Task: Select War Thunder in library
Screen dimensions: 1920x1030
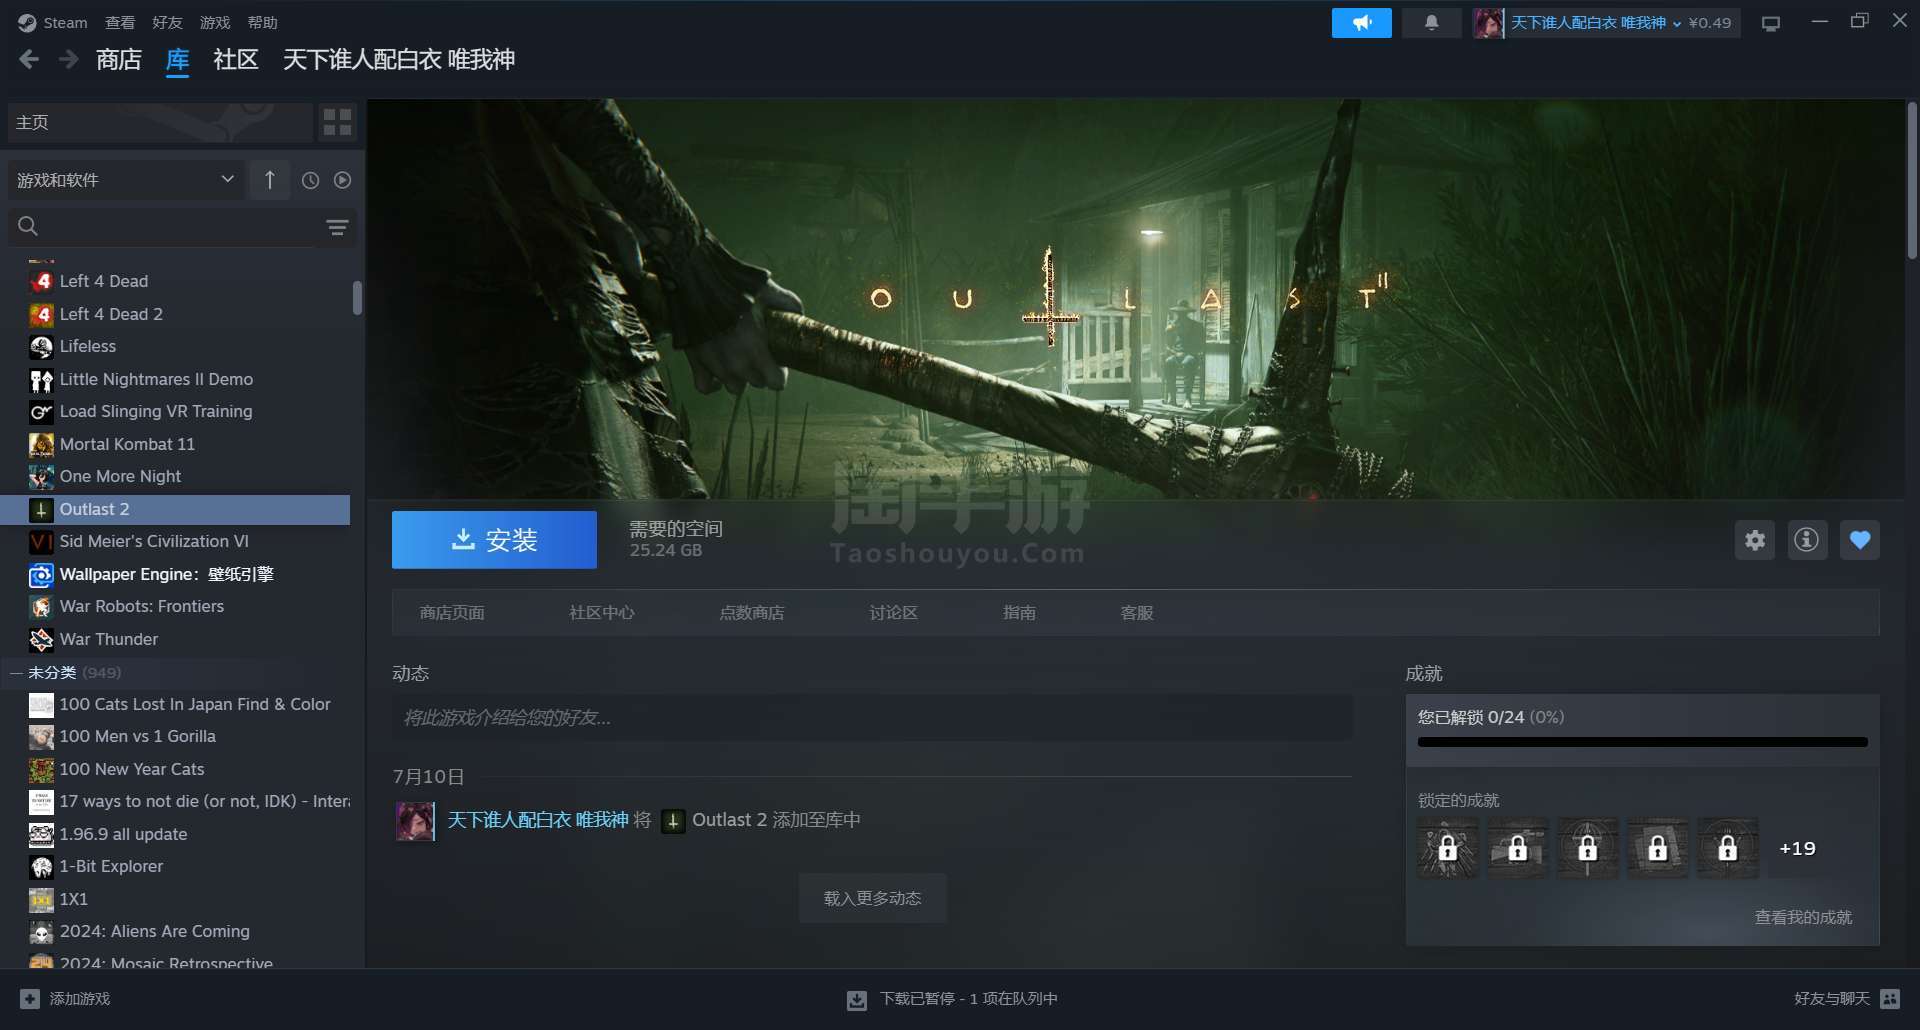Action: click(x=176, y=639)
